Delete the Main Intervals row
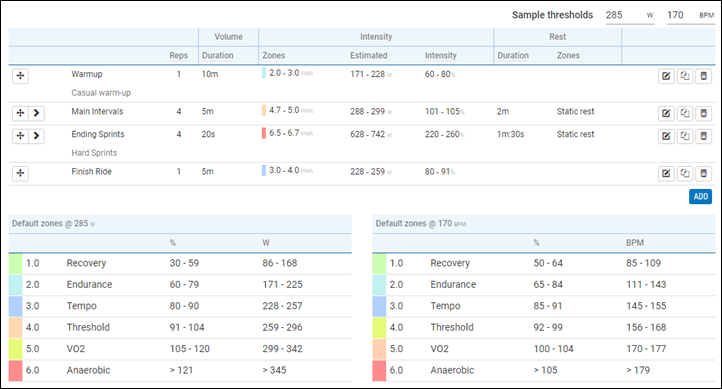 click(x=704, y=113)
